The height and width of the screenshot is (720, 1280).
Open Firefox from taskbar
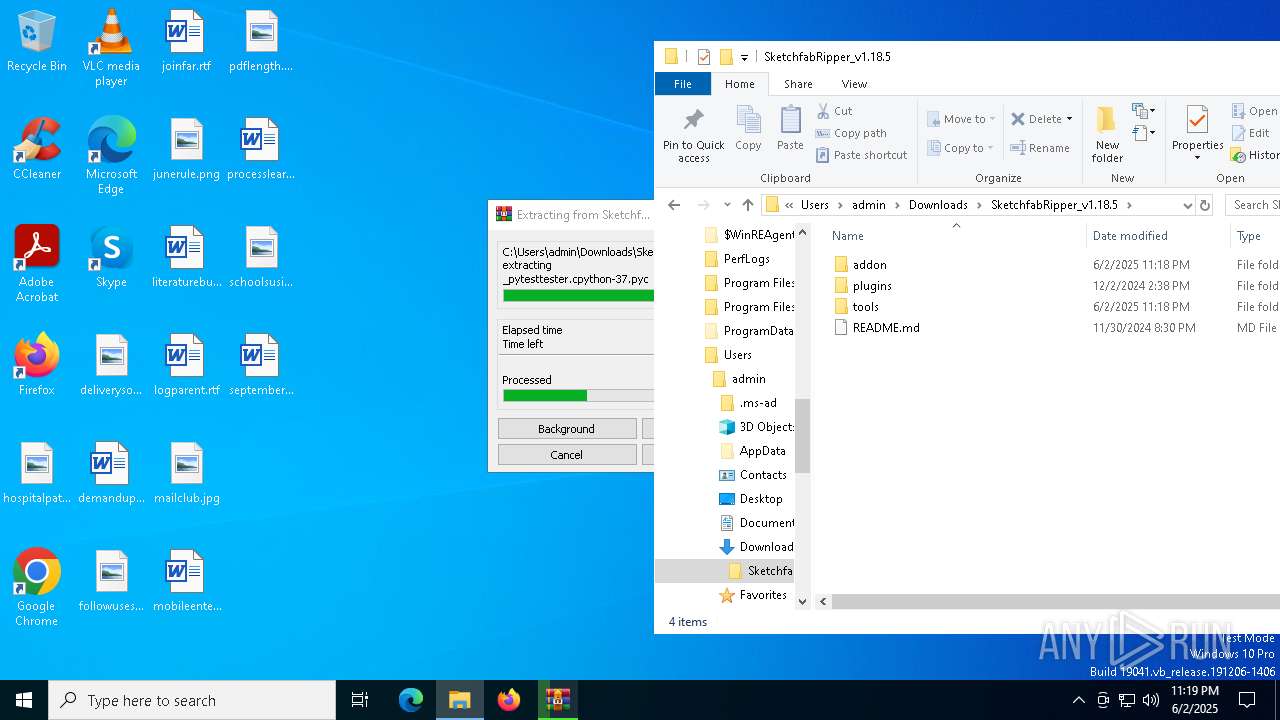pos(509,700)
